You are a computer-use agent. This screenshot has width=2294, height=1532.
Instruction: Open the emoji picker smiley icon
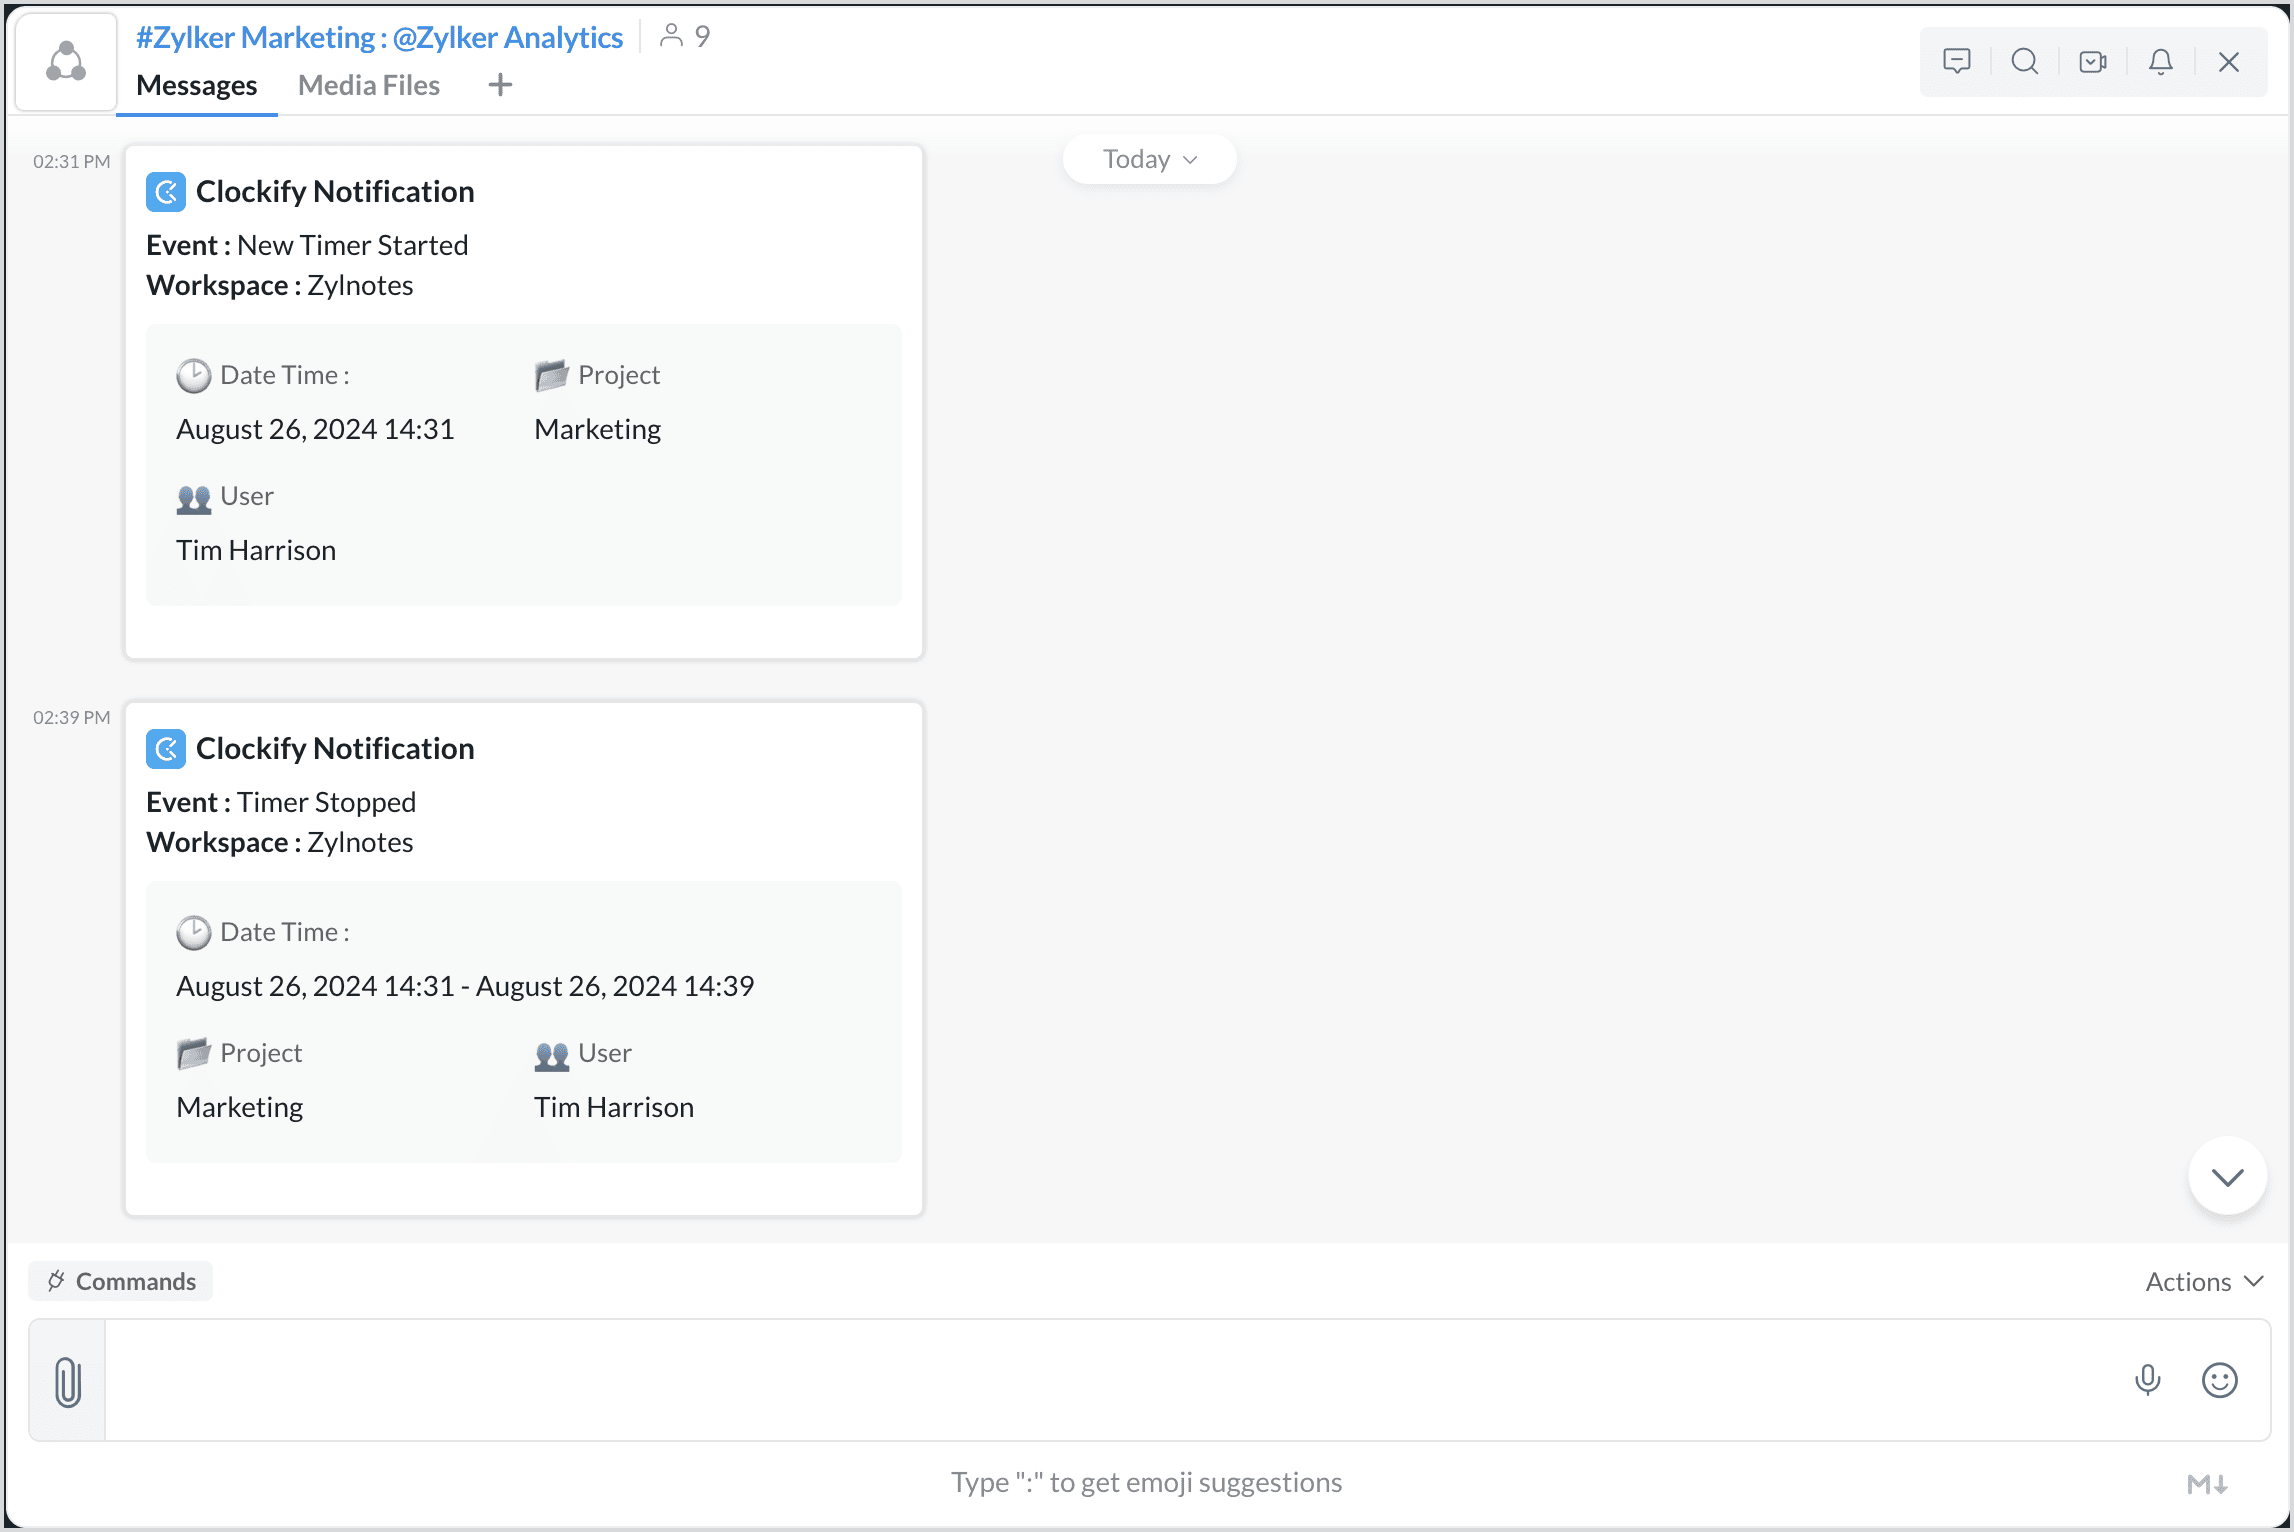pos(2219,1380)
